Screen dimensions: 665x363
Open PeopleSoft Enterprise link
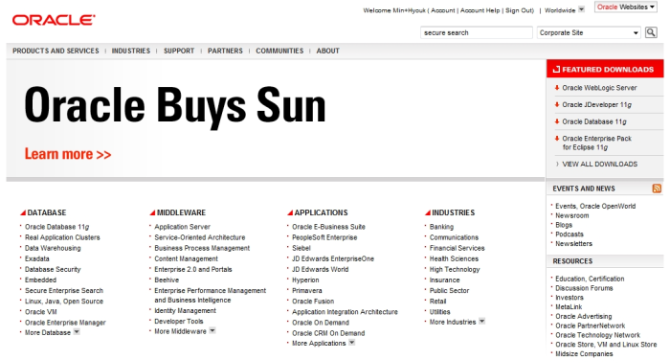pos(324,237)
